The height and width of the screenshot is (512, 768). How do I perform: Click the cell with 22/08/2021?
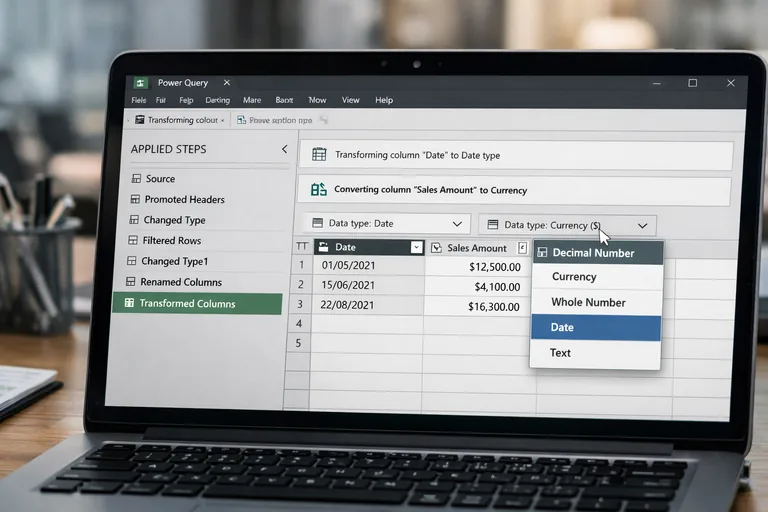(x=367, y=305)
